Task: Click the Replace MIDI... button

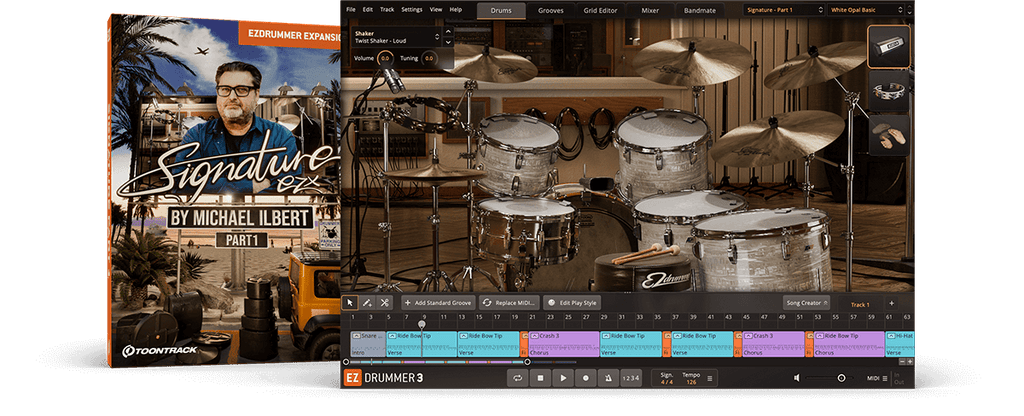Action: (x=510, y=303)
